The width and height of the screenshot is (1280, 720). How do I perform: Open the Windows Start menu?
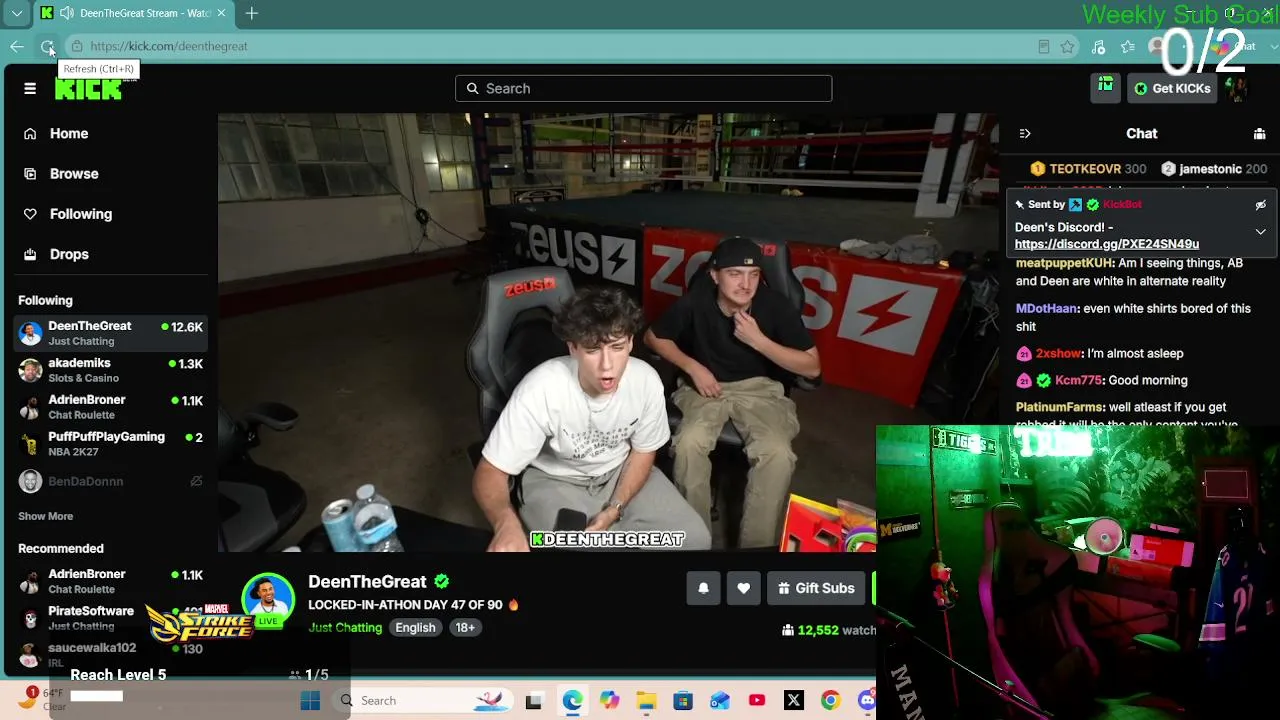coord(310,701)
